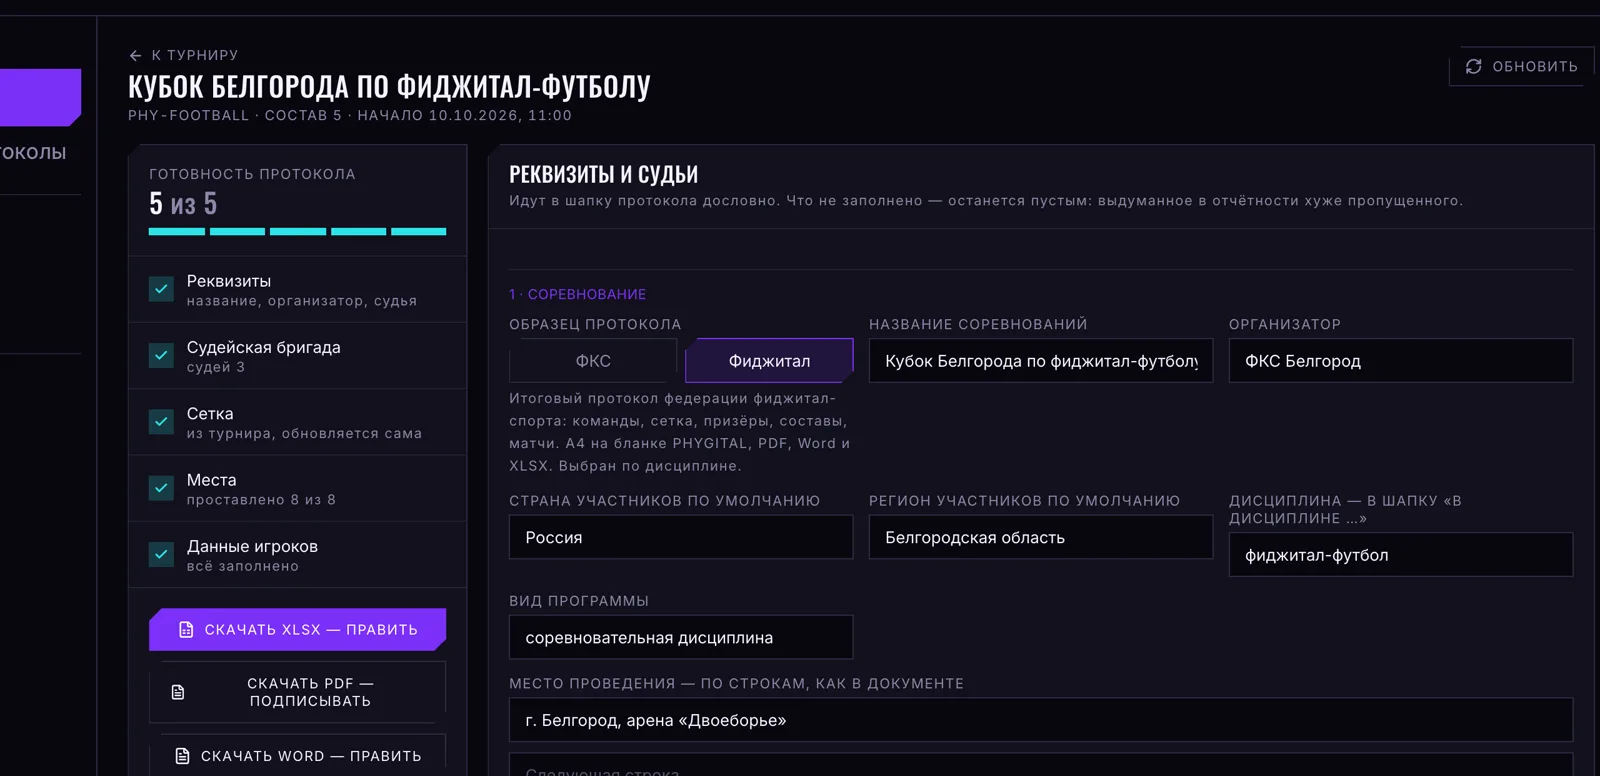Click the «Реквизиты и судьи» panel heading
Image resolution: width=1600 pixels, height=776 pixels.
pos(604,174)
